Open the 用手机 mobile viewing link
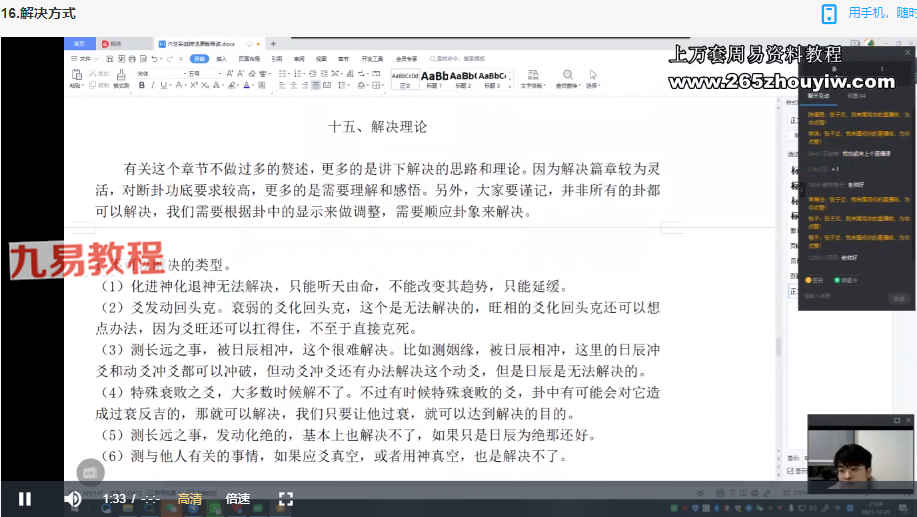The height and width of the screenshot is (517, 917). point(880,13)
